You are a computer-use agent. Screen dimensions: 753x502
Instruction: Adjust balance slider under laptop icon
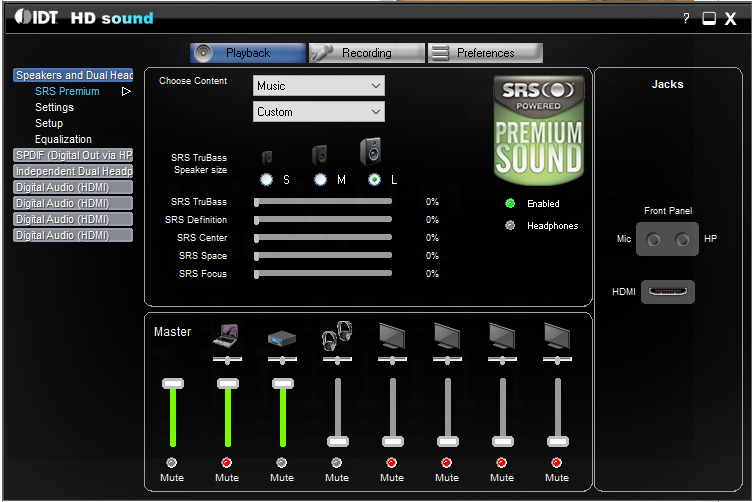click(x=228, y=359)
